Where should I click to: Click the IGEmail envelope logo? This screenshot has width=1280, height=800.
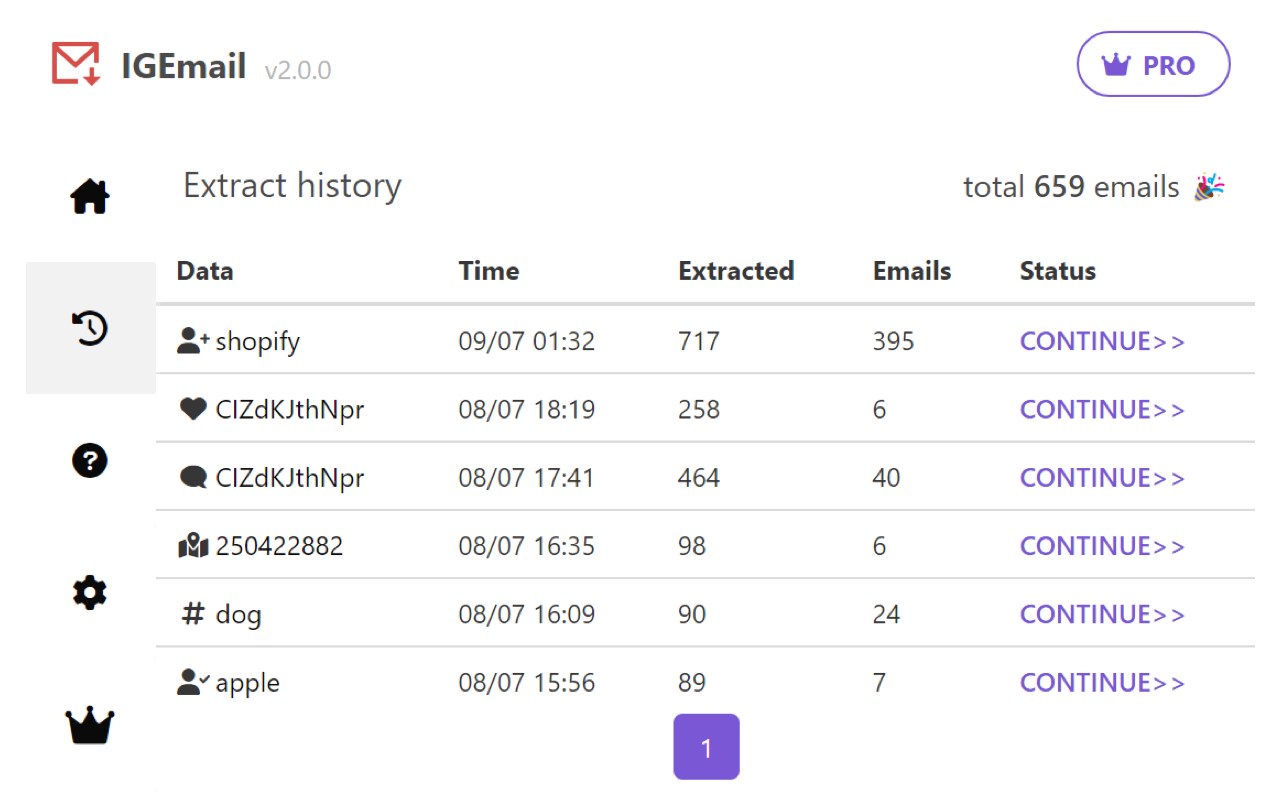pyautogui.click(x=76, y=64)
